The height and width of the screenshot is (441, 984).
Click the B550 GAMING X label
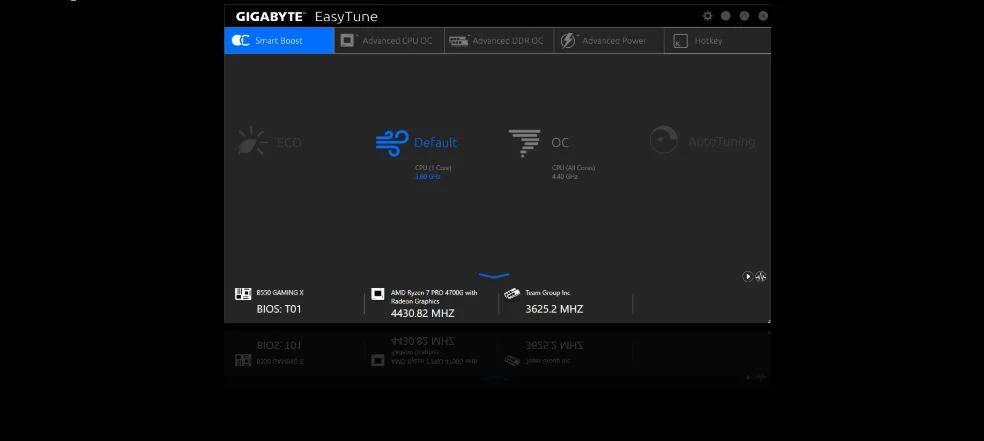(280, 292)
